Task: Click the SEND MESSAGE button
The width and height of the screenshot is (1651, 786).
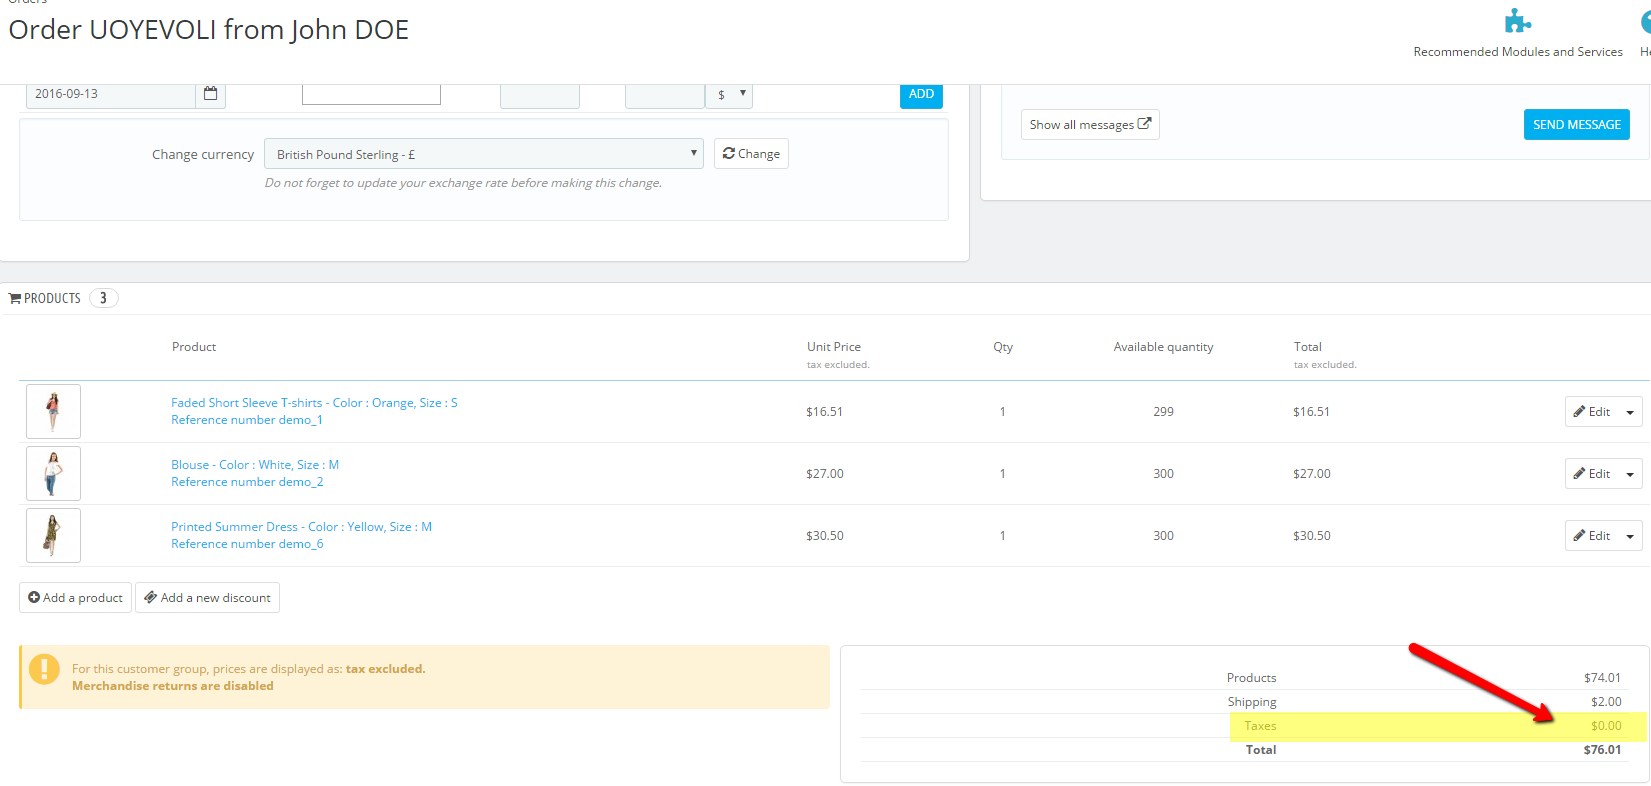Action: point(1576,125)
